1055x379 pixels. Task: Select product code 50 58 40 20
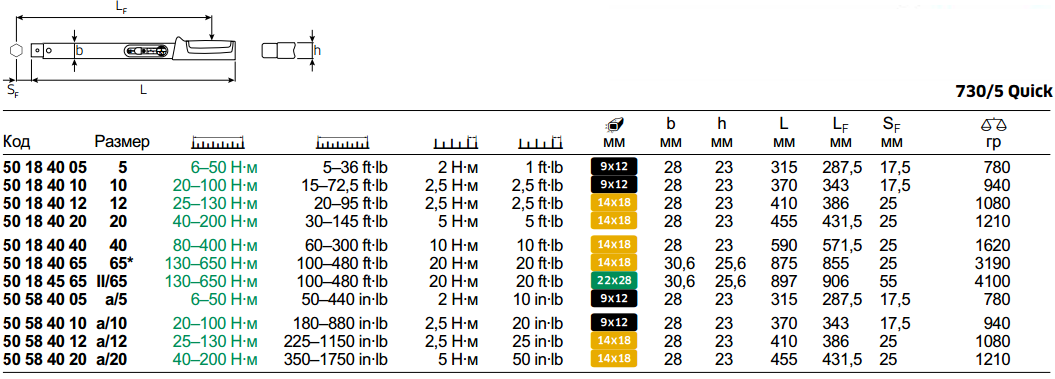coord(45,359)
